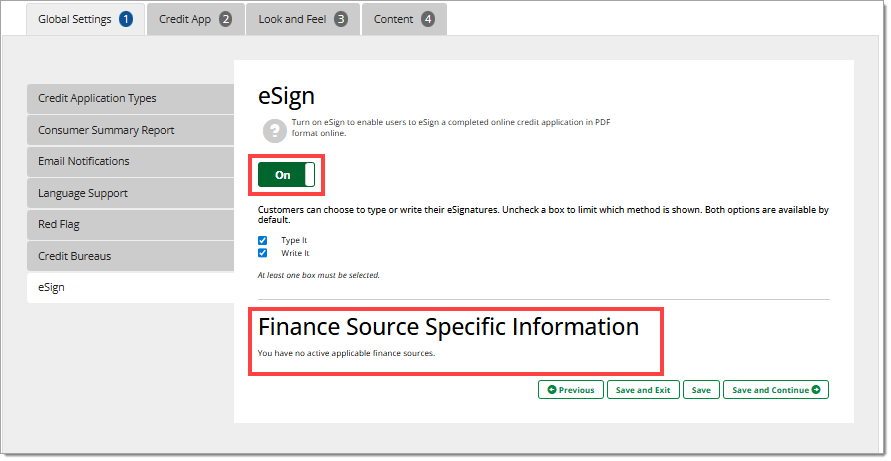
Task: Select Credit Application Types in sidebar
Action: [x=130, y=99]
